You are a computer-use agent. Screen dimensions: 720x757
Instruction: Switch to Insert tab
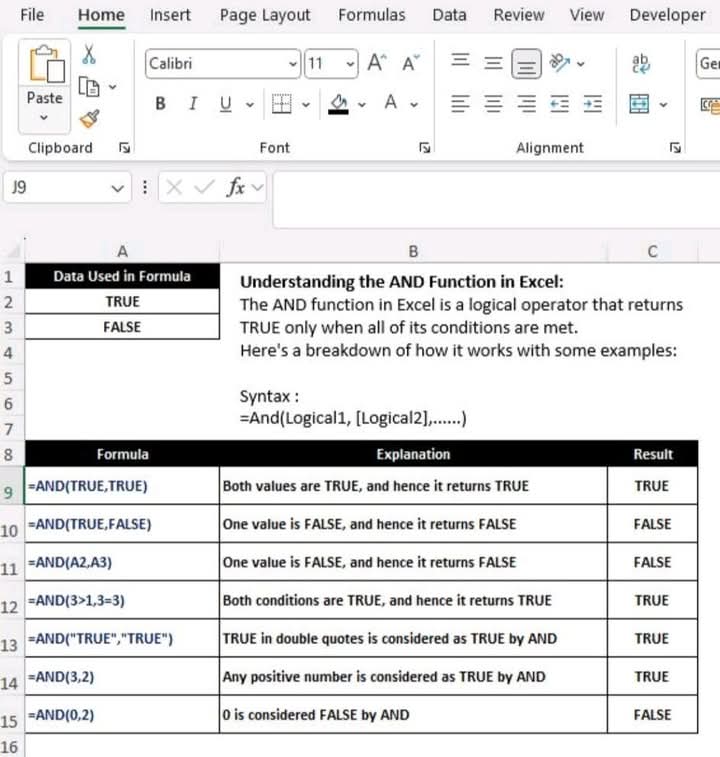(170, 15)
